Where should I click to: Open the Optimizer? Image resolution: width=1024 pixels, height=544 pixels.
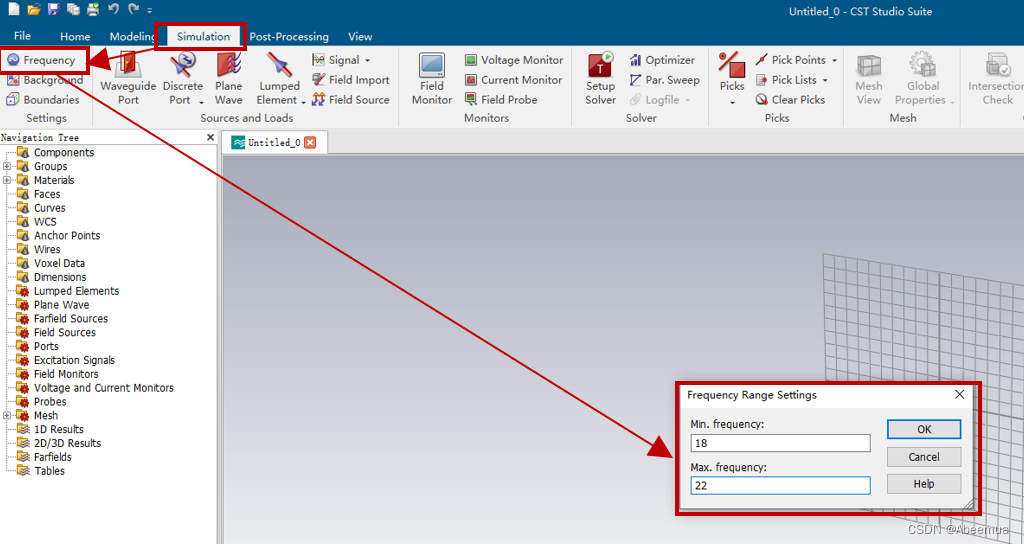(x=662, y=60)
